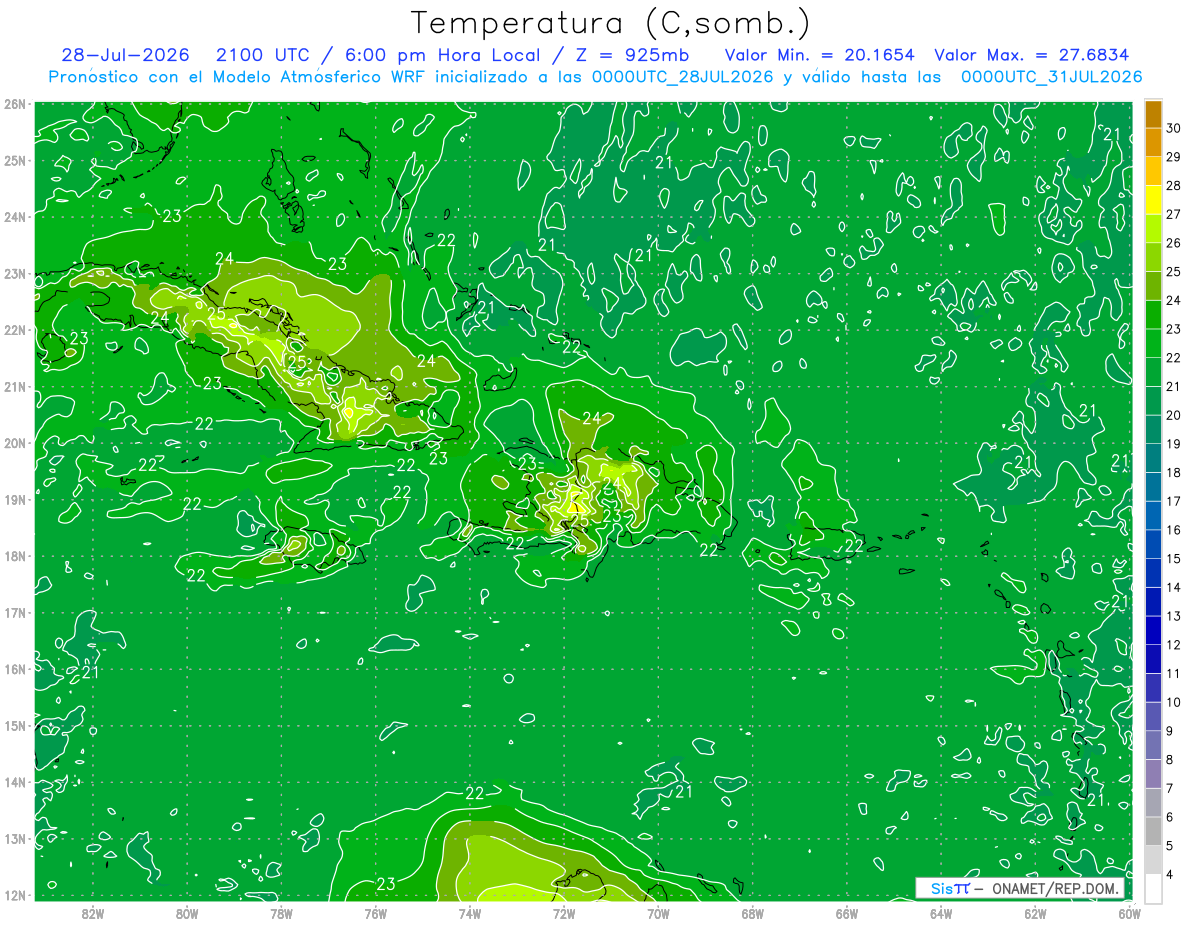Click the 'Sisπ – ONAMET/REP.DOM.' credit box
Screen dimensions: 1200x927
(x=1019, y=888)
